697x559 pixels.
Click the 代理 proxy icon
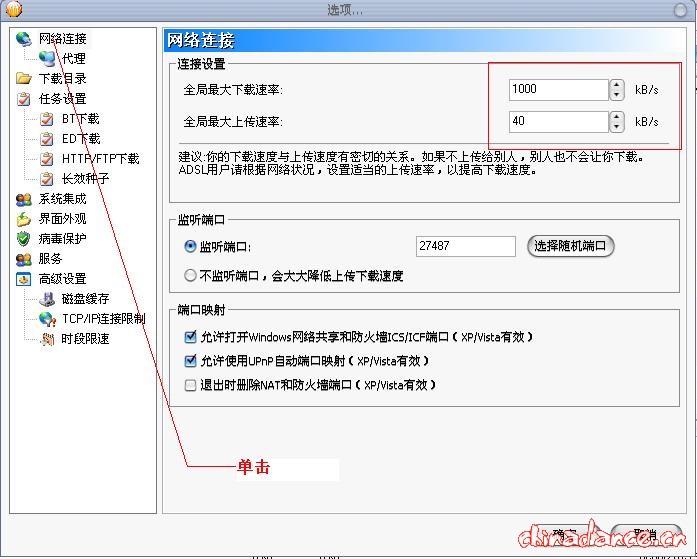coord(47,59)
